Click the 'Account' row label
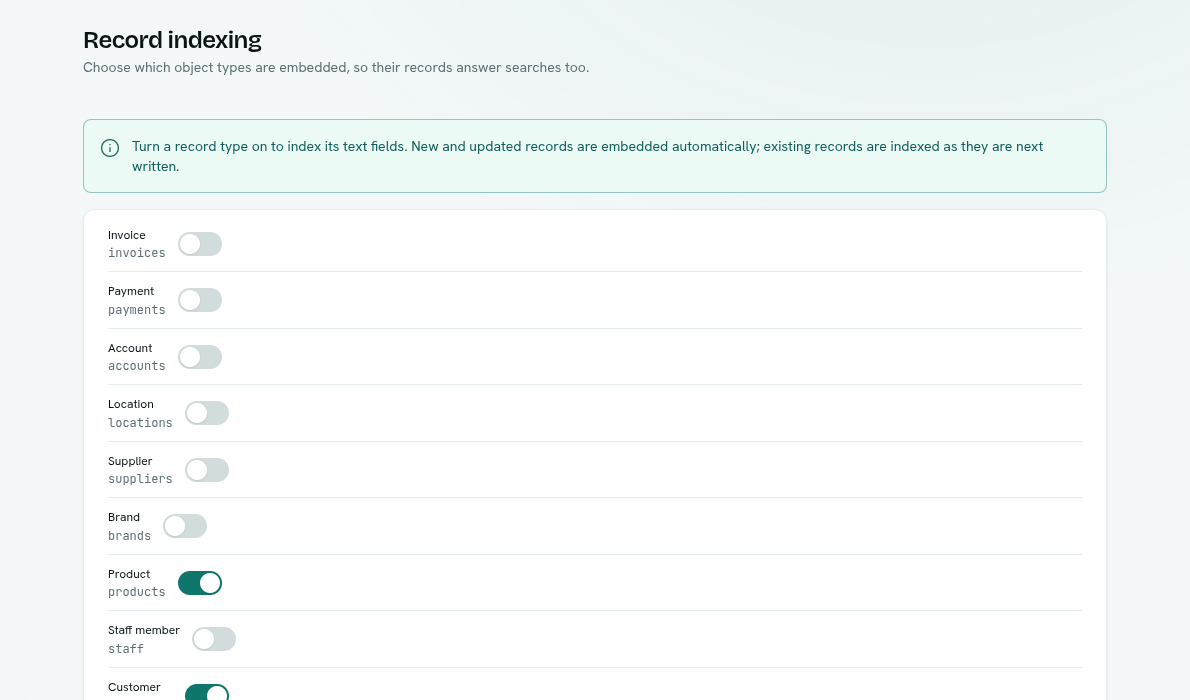The image size is (1190, 700). point(130,348)
